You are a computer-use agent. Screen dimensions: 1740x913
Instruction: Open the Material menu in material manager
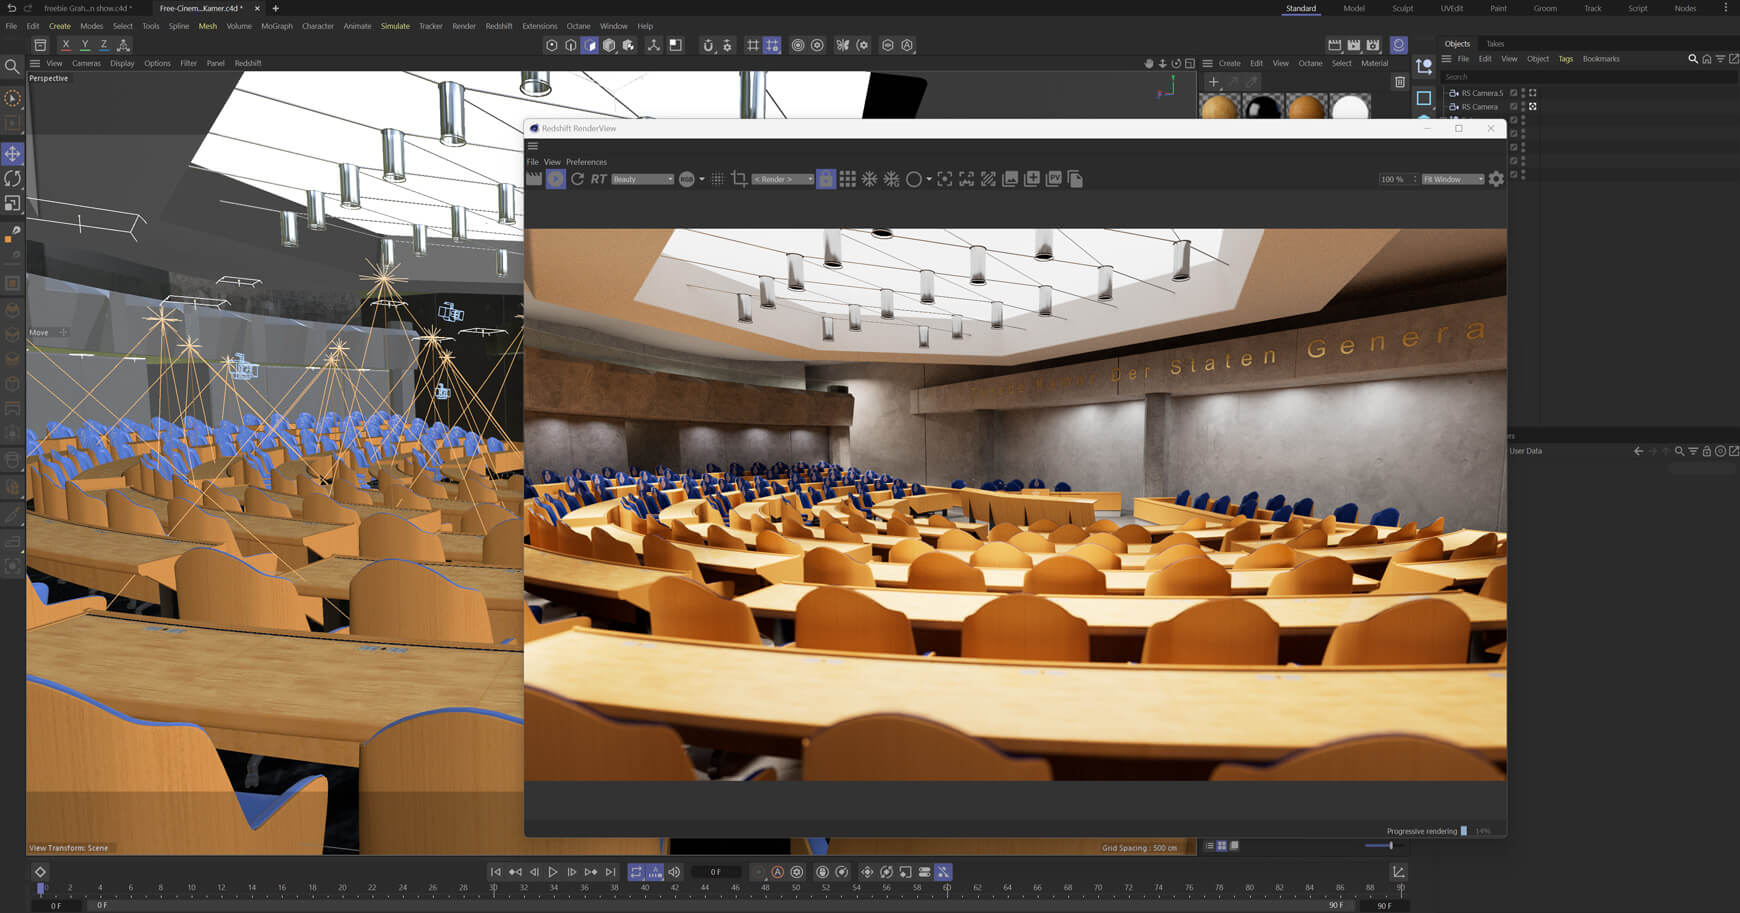pyautogui.click(x=1374, y=63)
